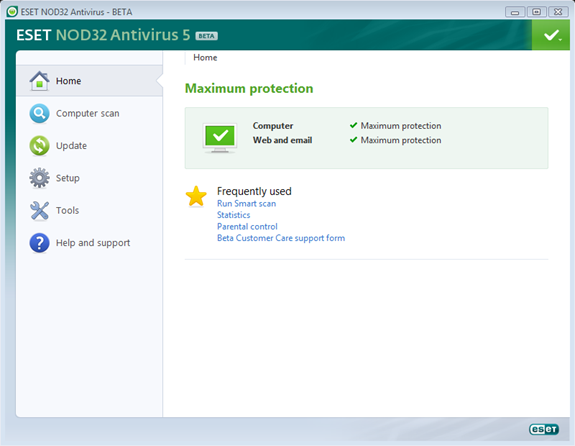This screenshot has width=575, height=446.
Task: Open Beta Customer Care support form
Action: pyautogui.click(x=281, y=238)
